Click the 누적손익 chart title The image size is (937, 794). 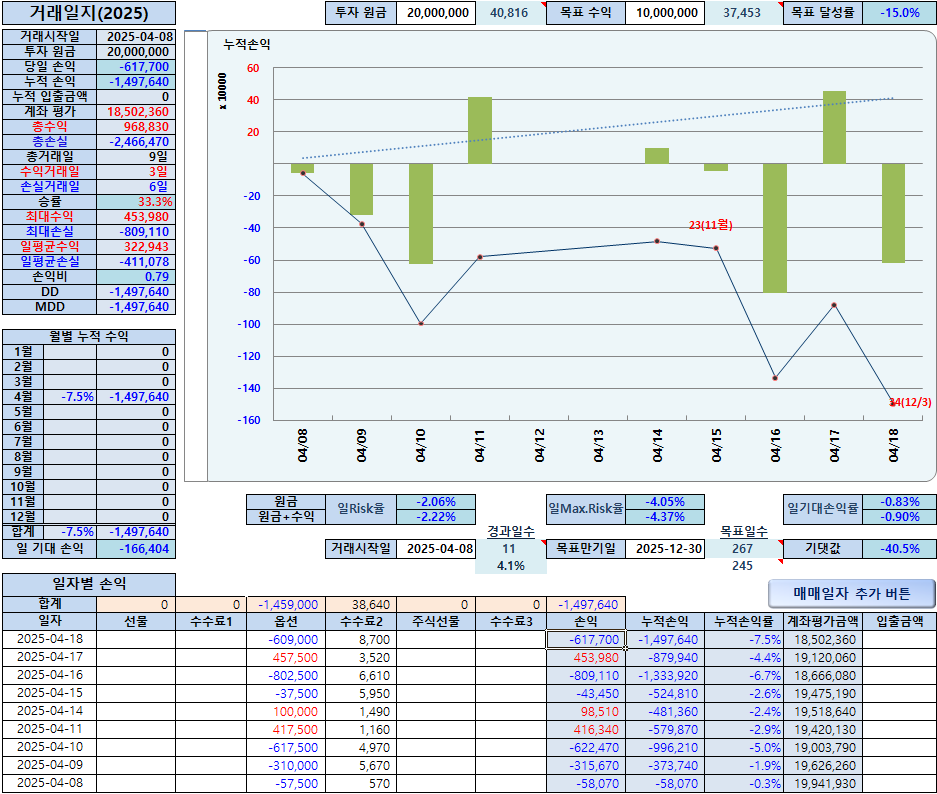[x=246, y=44]
